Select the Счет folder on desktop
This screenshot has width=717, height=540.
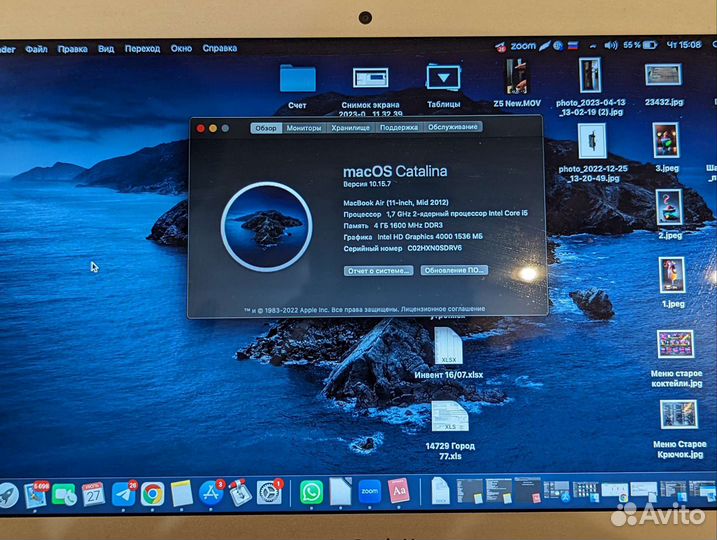pos(297,86)
